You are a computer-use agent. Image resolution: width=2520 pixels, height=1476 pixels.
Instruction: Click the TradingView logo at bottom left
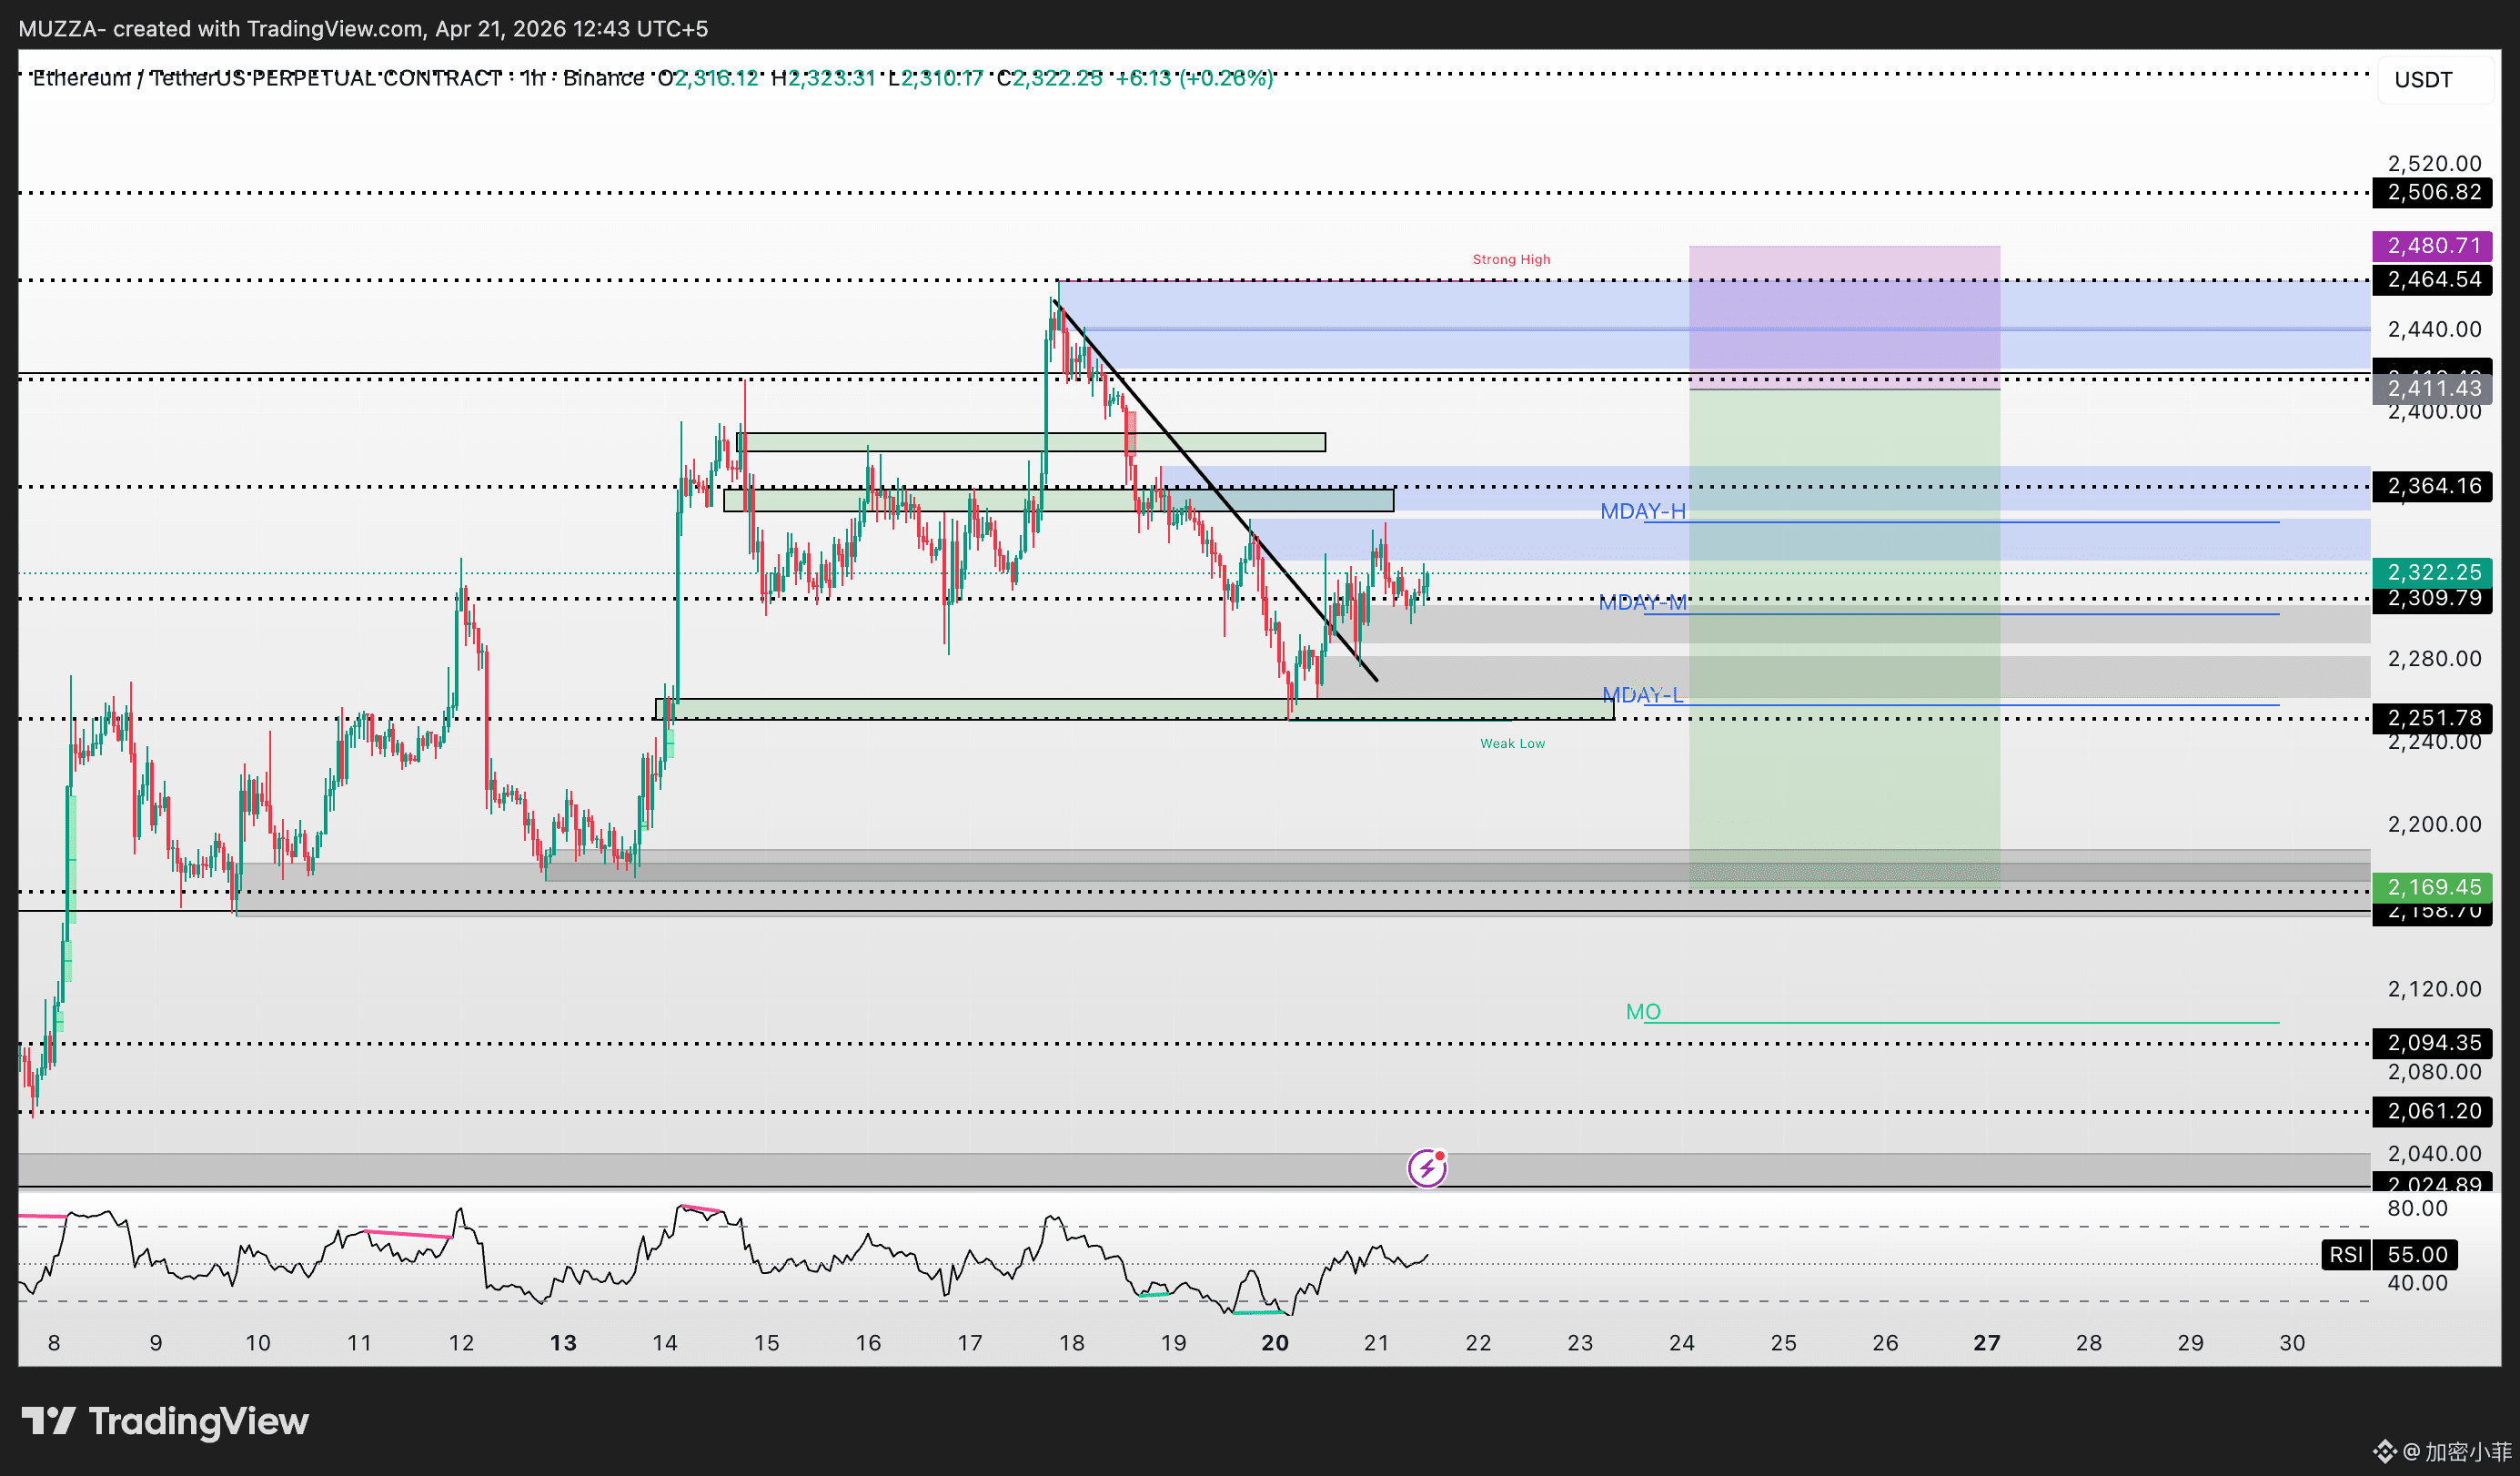coord(165,1421)
